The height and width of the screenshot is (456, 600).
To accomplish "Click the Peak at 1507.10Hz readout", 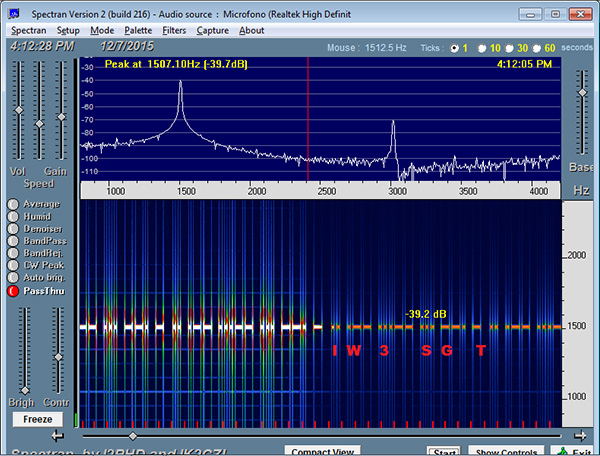I will click(x=176, y=64).
